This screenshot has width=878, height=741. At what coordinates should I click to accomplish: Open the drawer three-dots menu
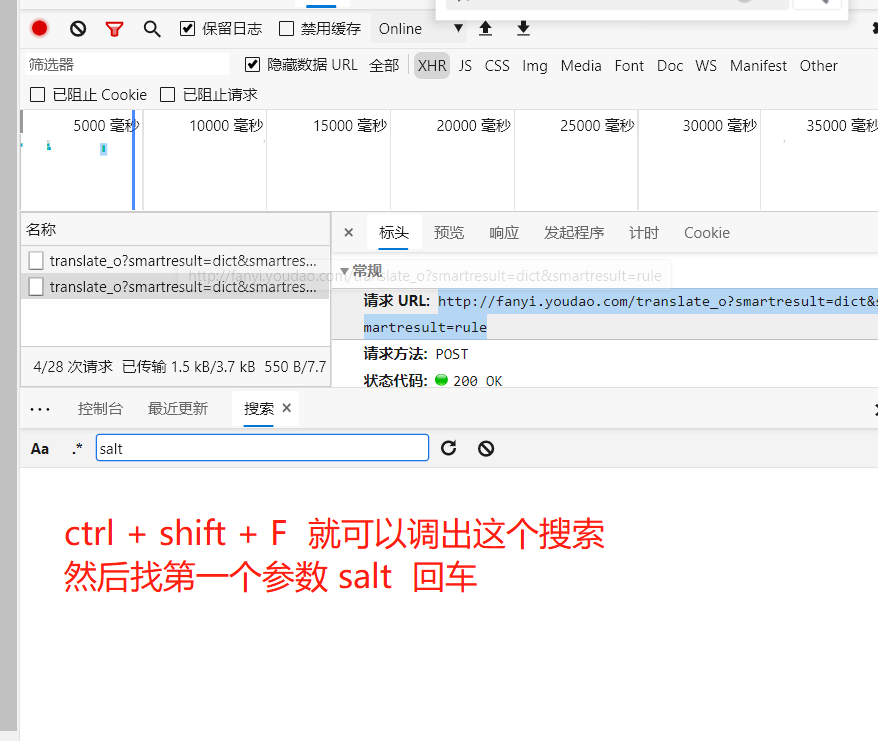[40, 409]
